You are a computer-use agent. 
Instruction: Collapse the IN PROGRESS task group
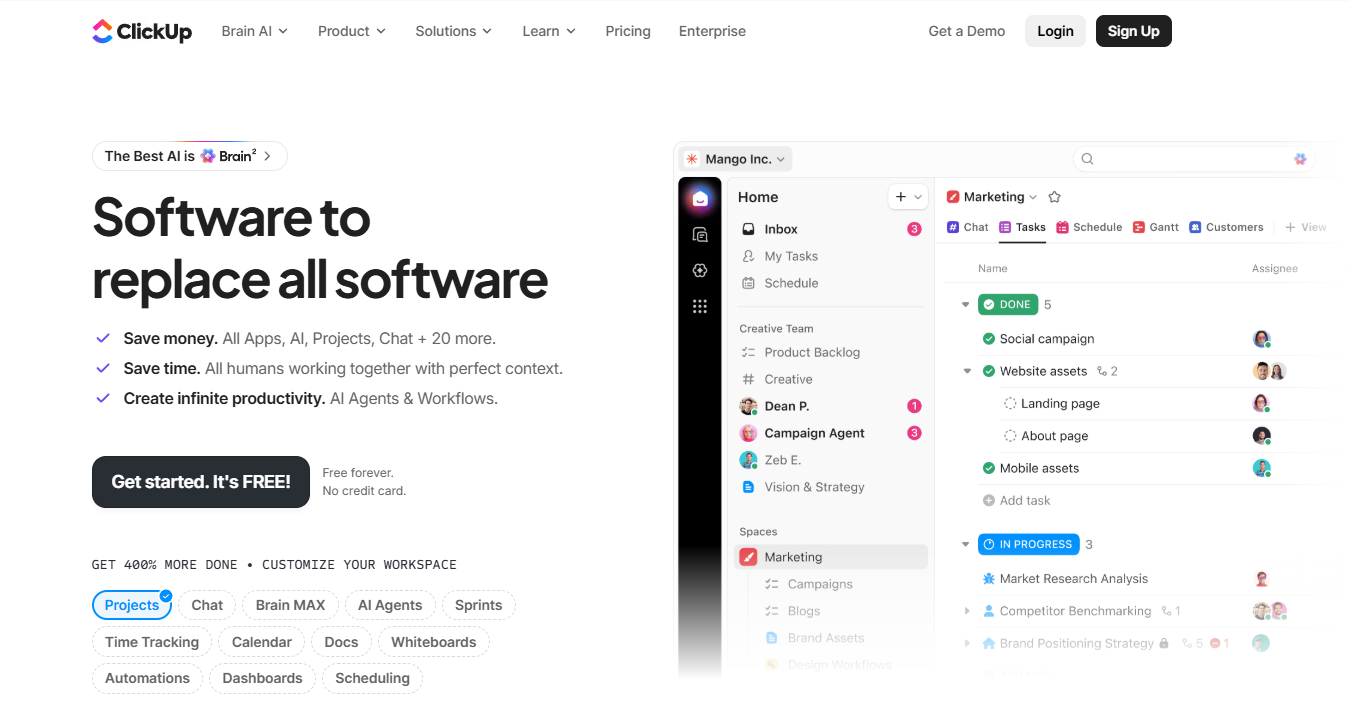tap(965, 544)
